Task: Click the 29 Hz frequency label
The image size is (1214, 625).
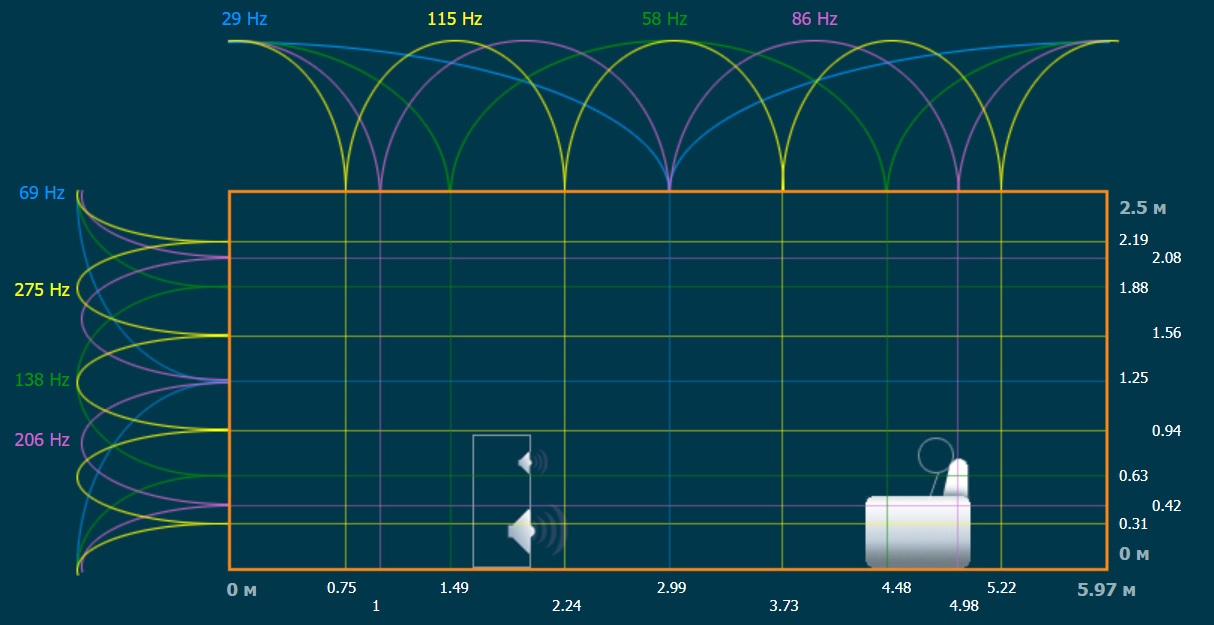Action: (245, 19)
